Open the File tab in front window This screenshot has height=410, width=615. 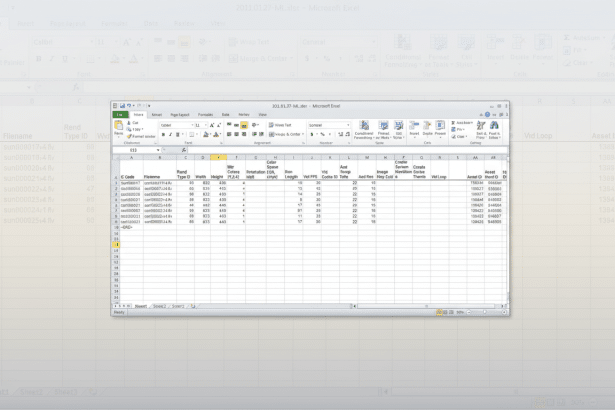click(x=120, y=115)
